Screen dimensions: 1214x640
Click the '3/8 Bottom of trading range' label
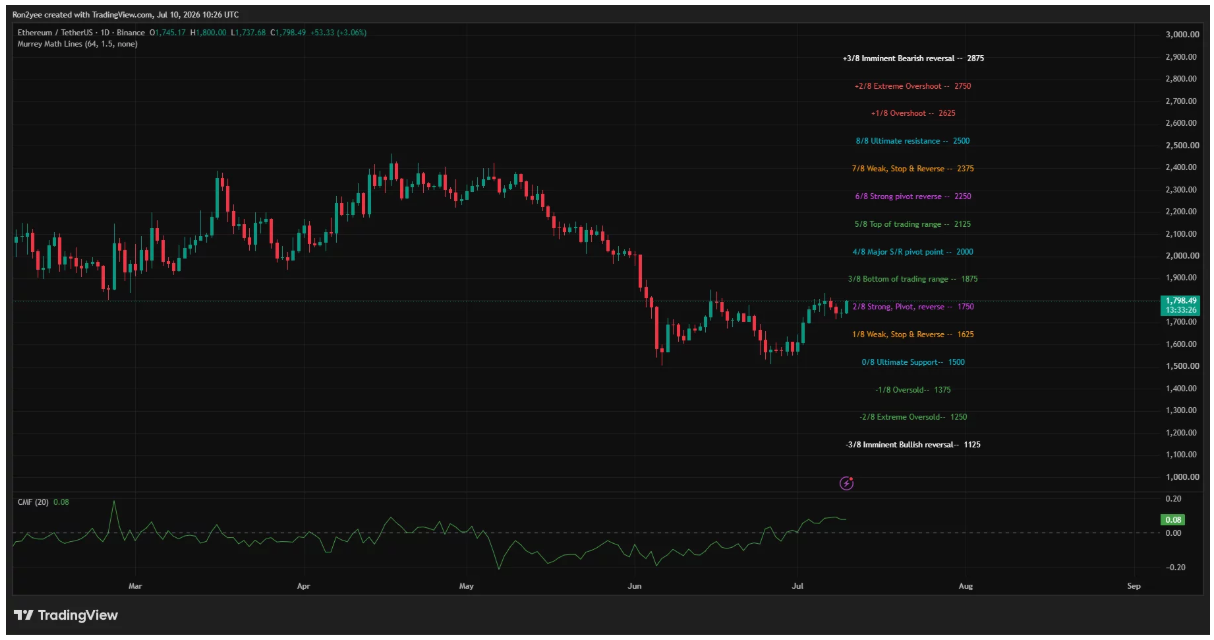coord(914,279)
